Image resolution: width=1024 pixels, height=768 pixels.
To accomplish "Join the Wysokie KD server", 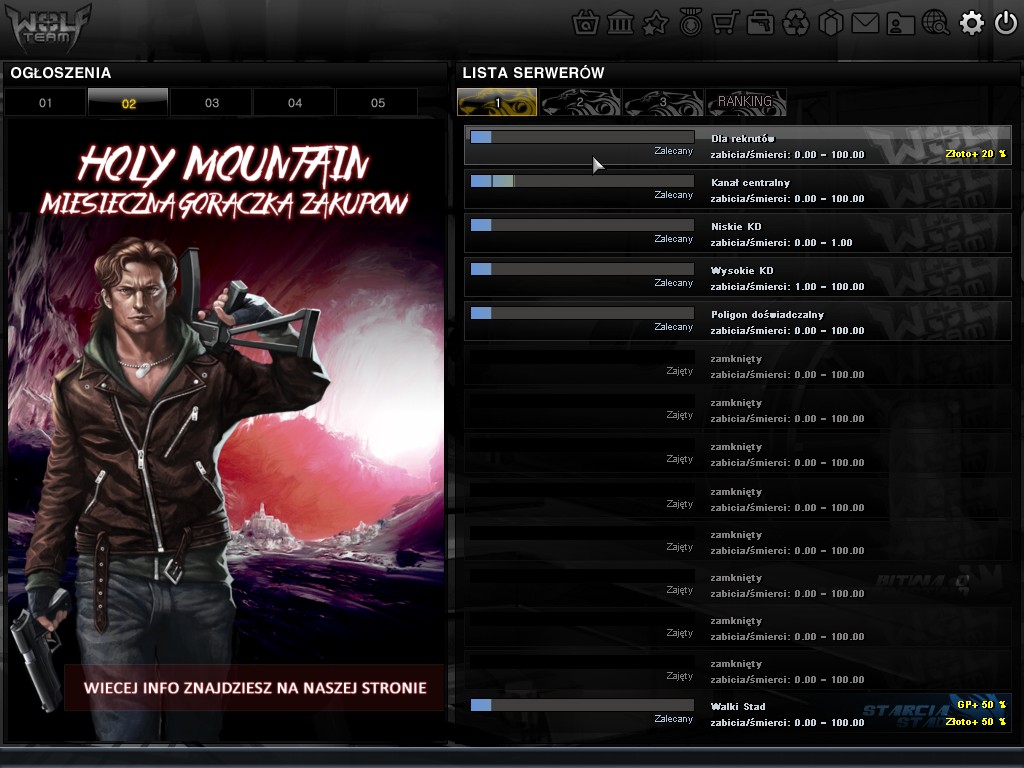I will tap(738, 277).
